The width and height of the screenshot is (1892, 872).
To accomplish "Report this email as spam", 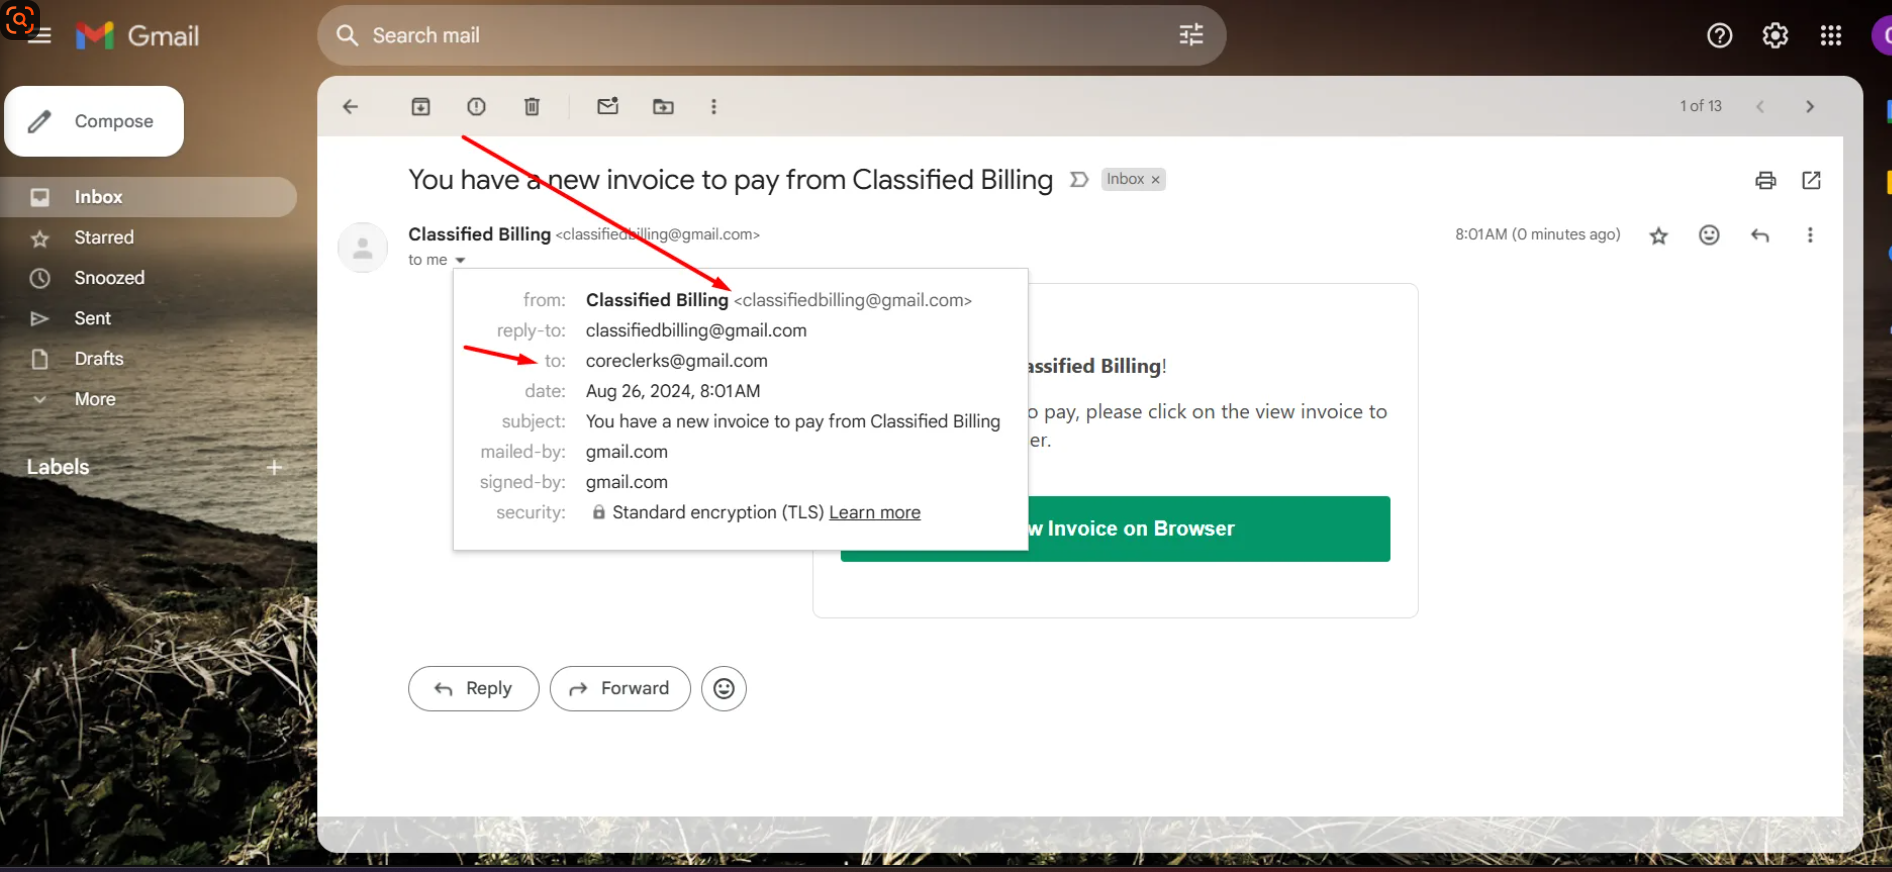I will click(x=476, y=107).
